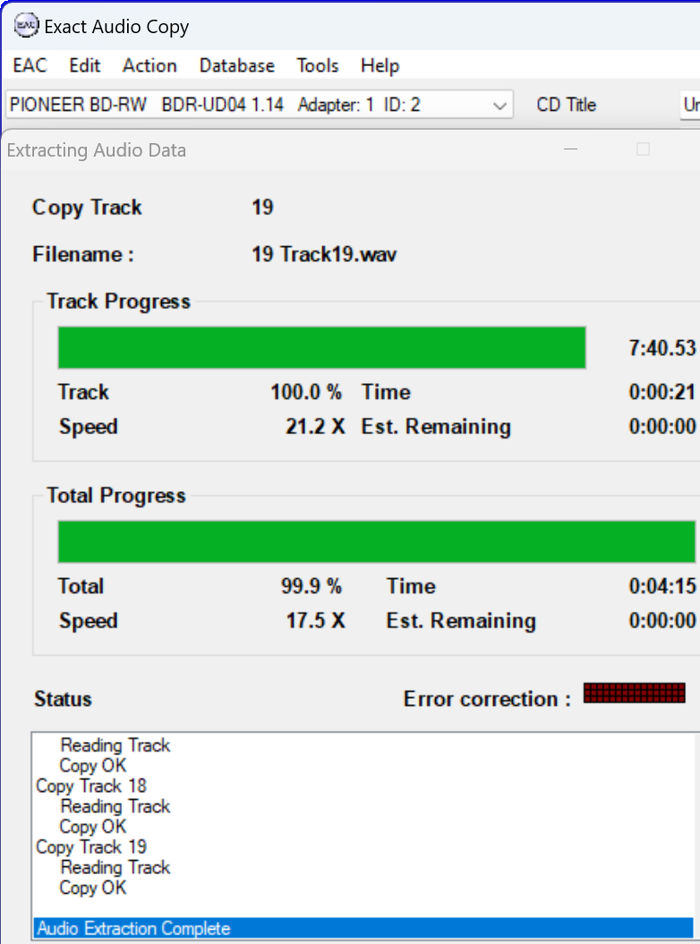This screenshot has height=944, width=700.
Task: Click the Extracting Audio Data title bar
Action: [x=283, y=150]
